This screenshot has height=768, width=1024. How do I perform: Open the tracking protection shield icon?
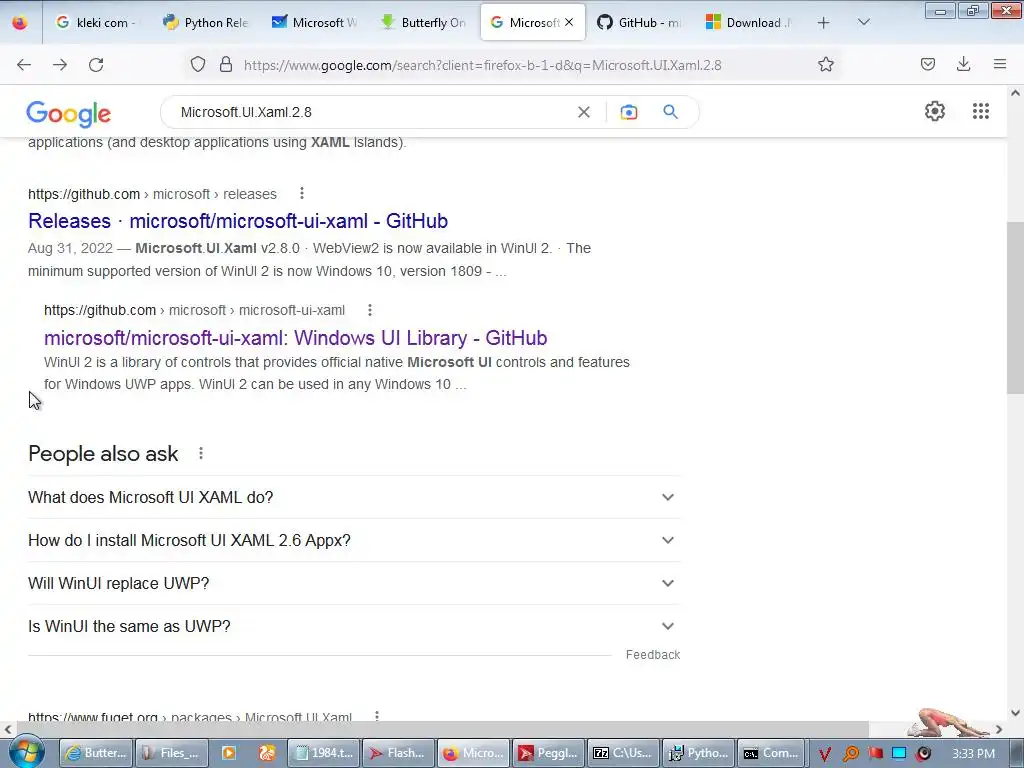[198, 64]
